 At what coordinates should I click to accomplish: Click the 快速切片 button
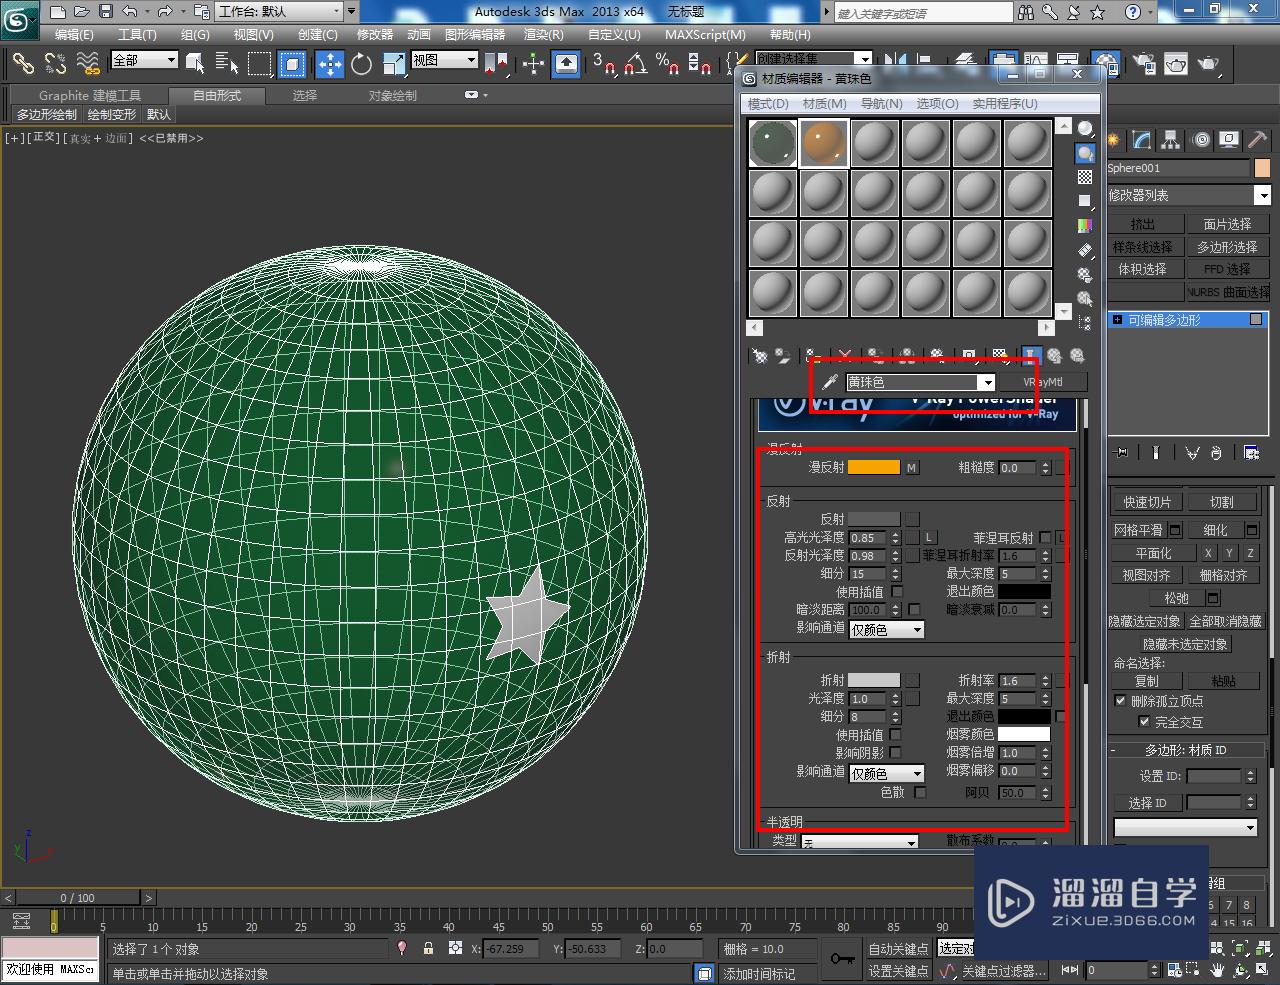click(x=1146, y=502)
